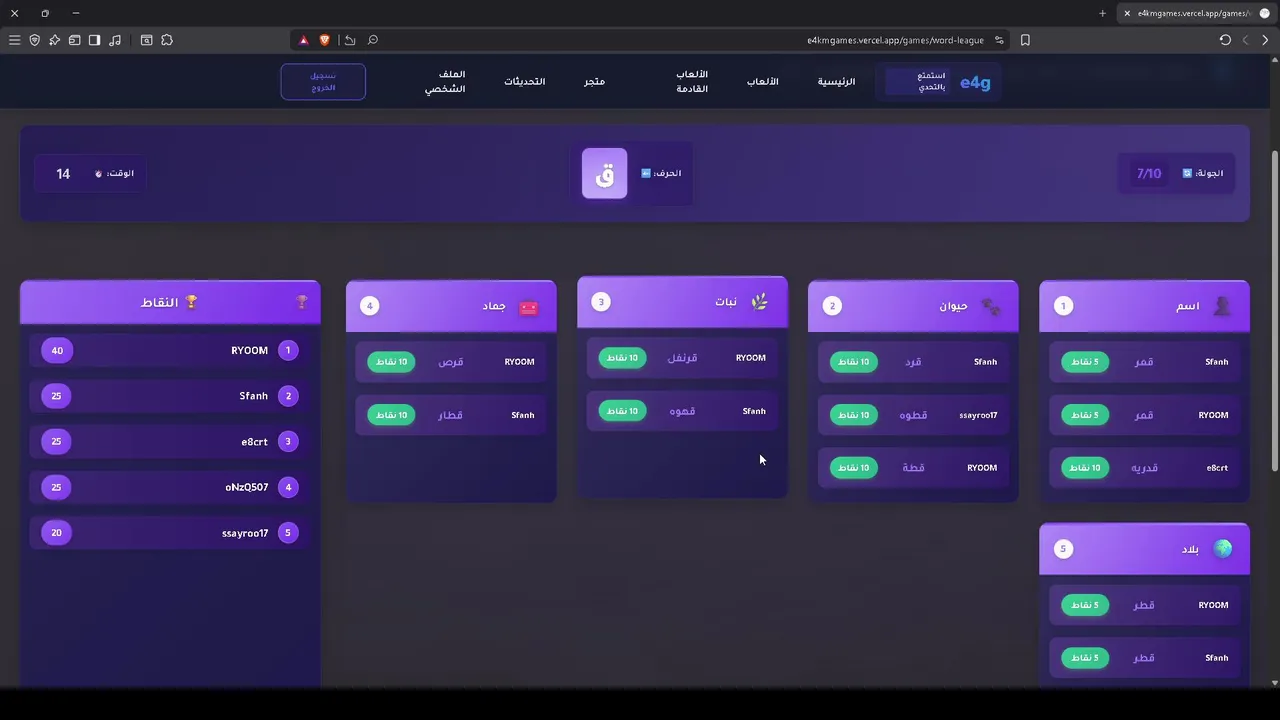This screenshot has height=720, width=1280.
Task: Open الألعاب القادمة upcoming games
Action: point(692,82)
